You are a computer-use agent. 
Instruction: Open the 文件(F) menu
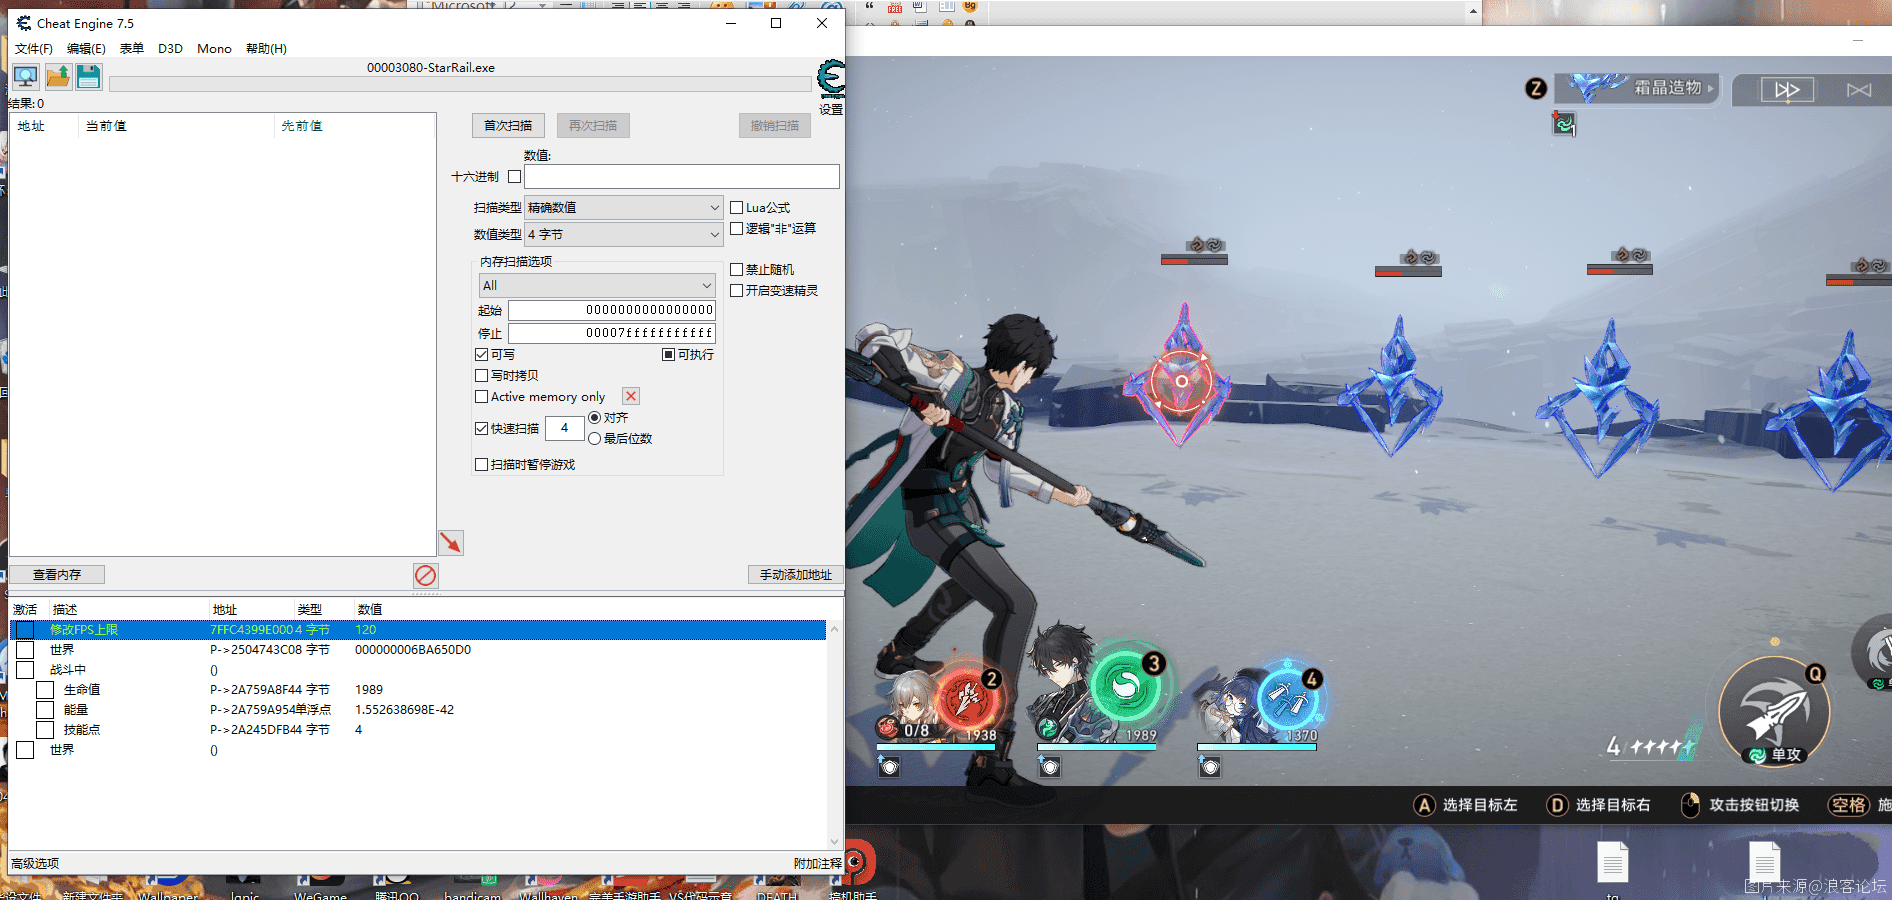(34, 49)
